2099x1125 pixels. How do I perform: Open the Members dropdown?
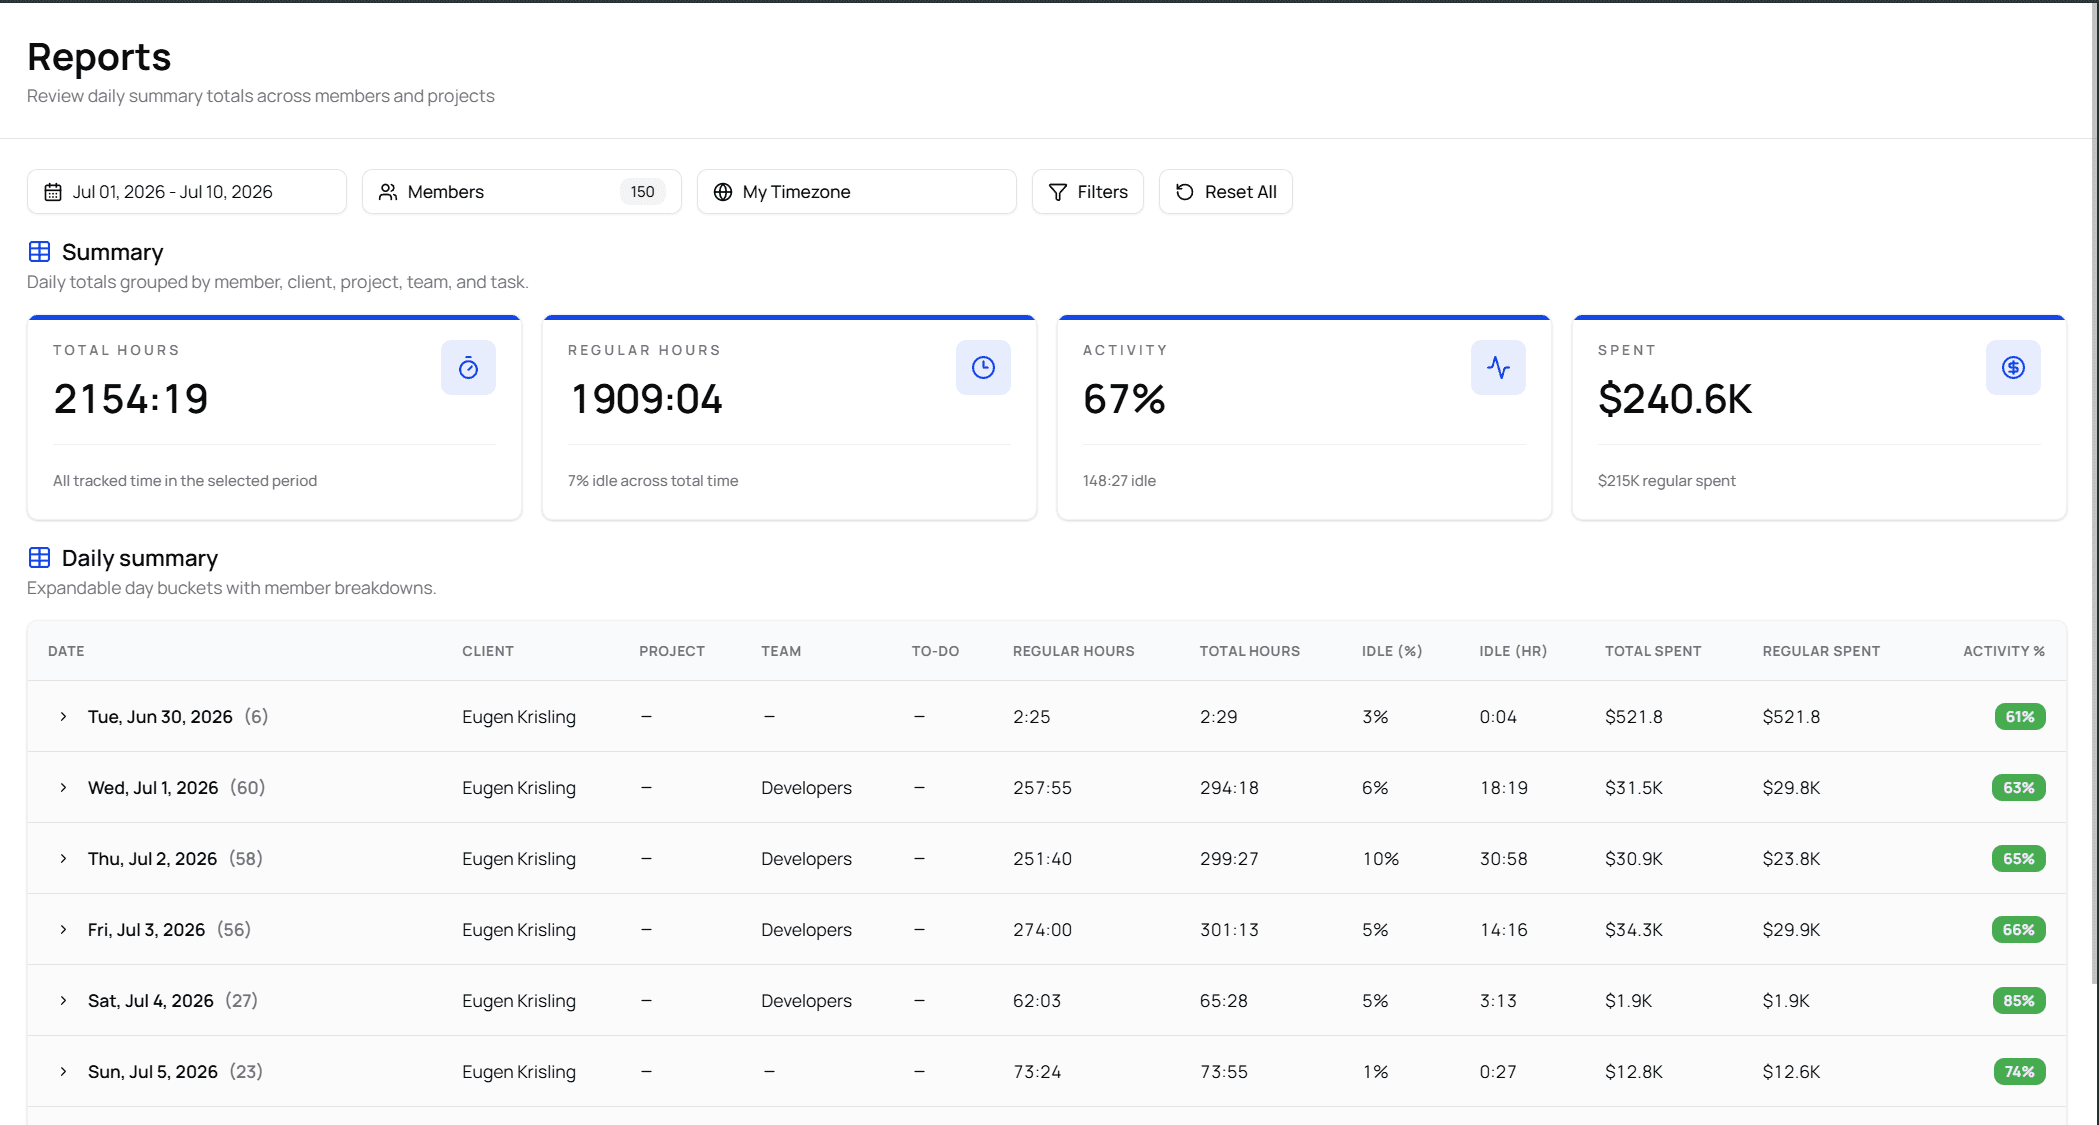pos(522,191)
